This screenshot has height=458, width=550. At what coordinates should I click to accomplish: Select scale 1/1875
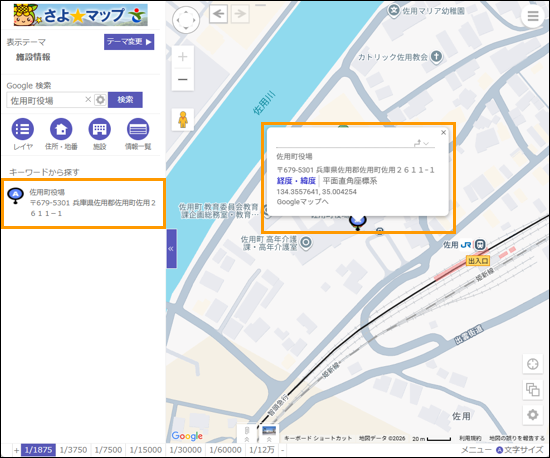pos(38,450)
